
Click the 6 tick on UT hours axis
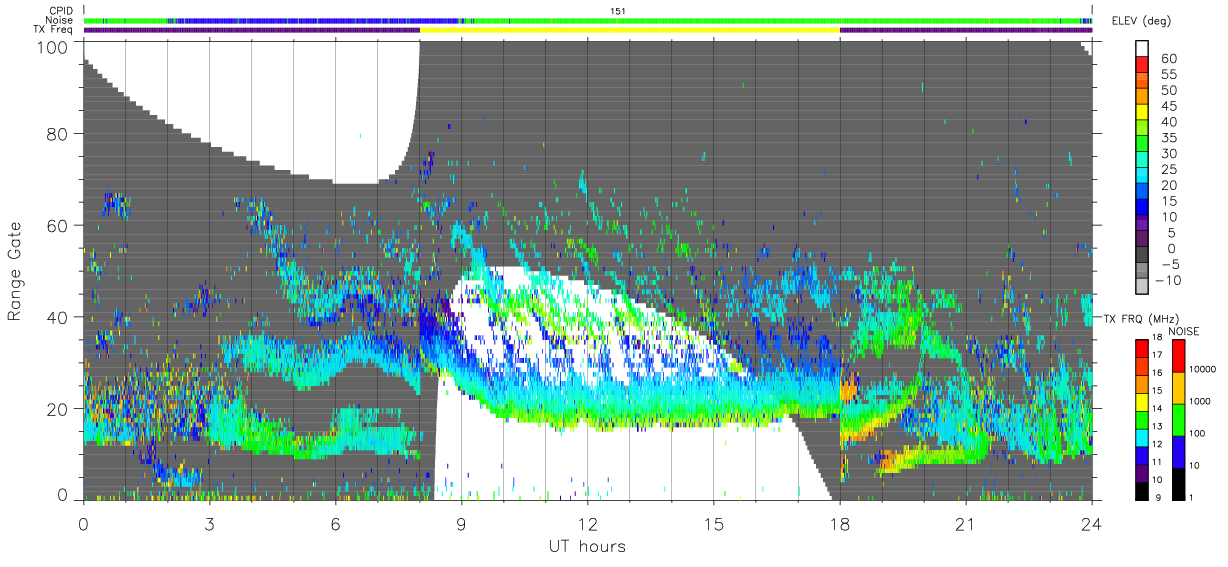click(x=336, y=524)
